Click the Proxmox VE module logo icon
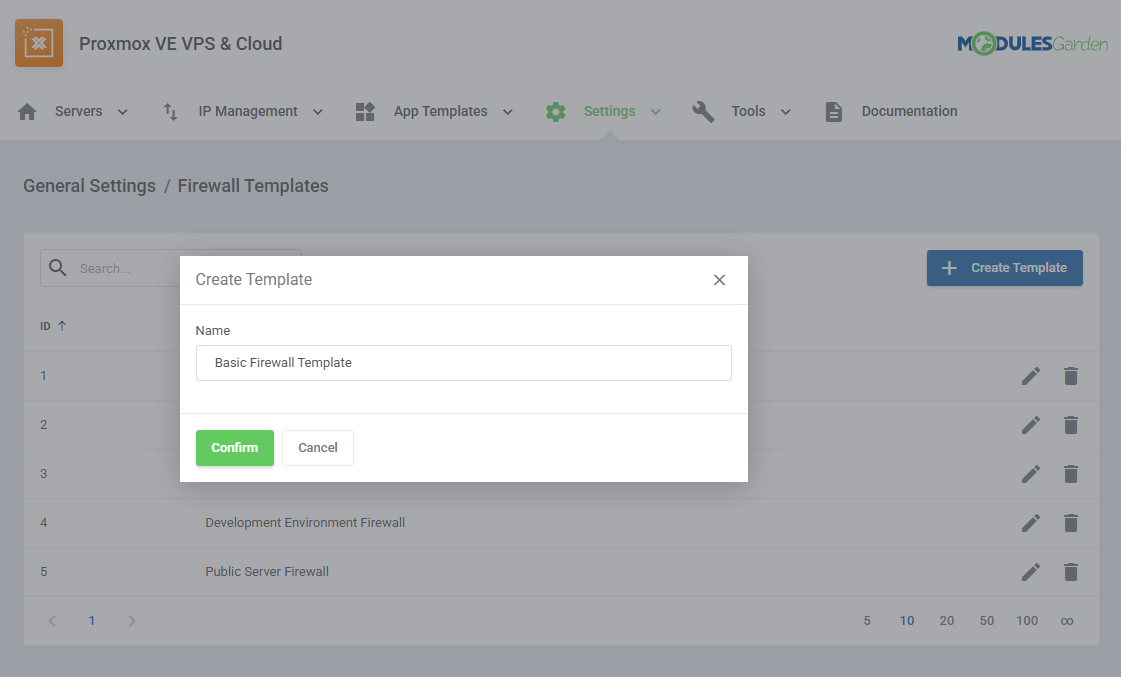The image size is (1121, 677). coord(39,43)
